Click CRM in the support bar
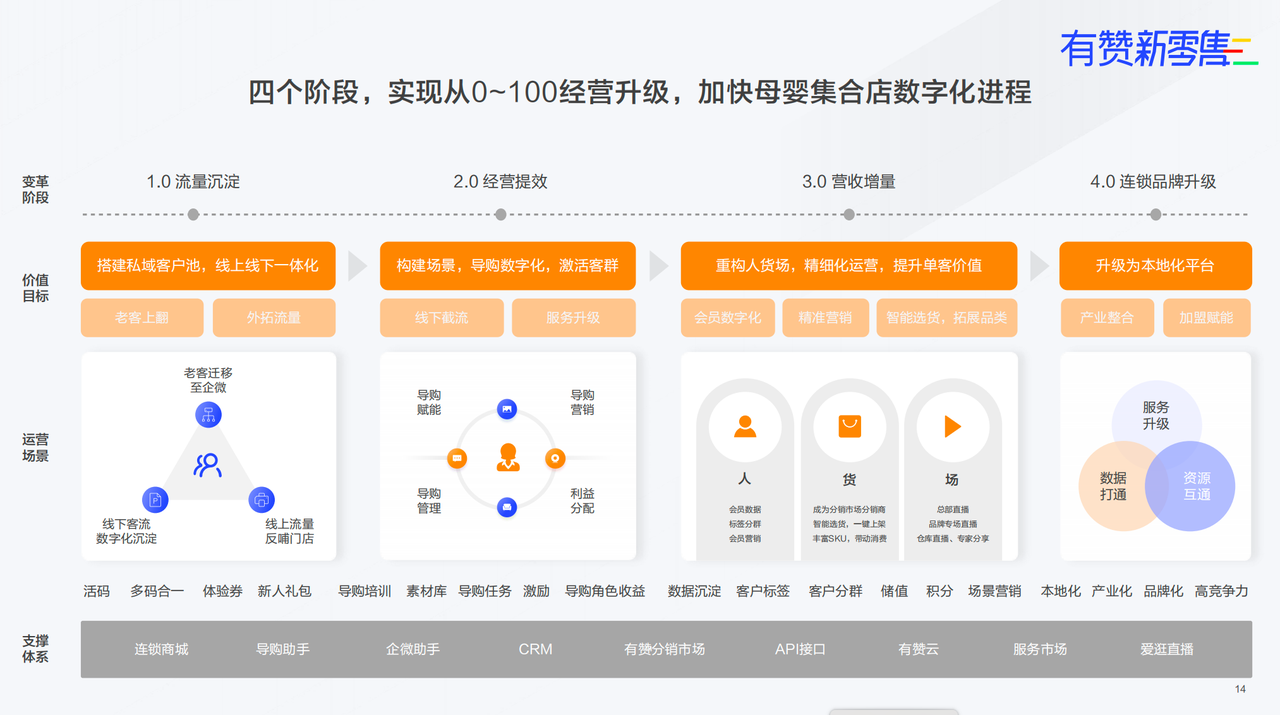This screenshot has height=715, width=1280. 535,649
